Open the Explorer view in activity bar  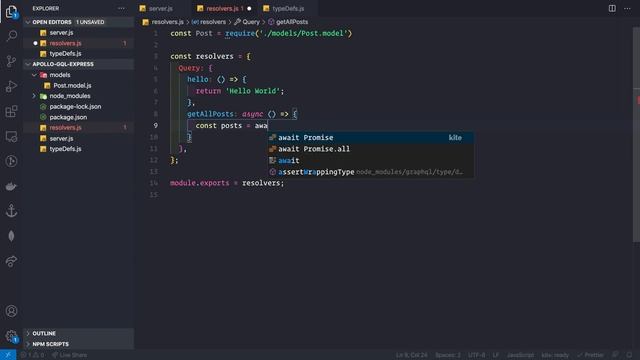tap(11, 11)
